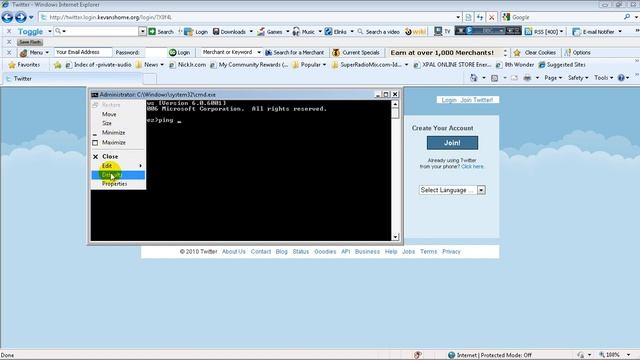The width and height of the screenshot is (640, 360).
Task: Select Move in cmd system menu
Action: (118, 114)
